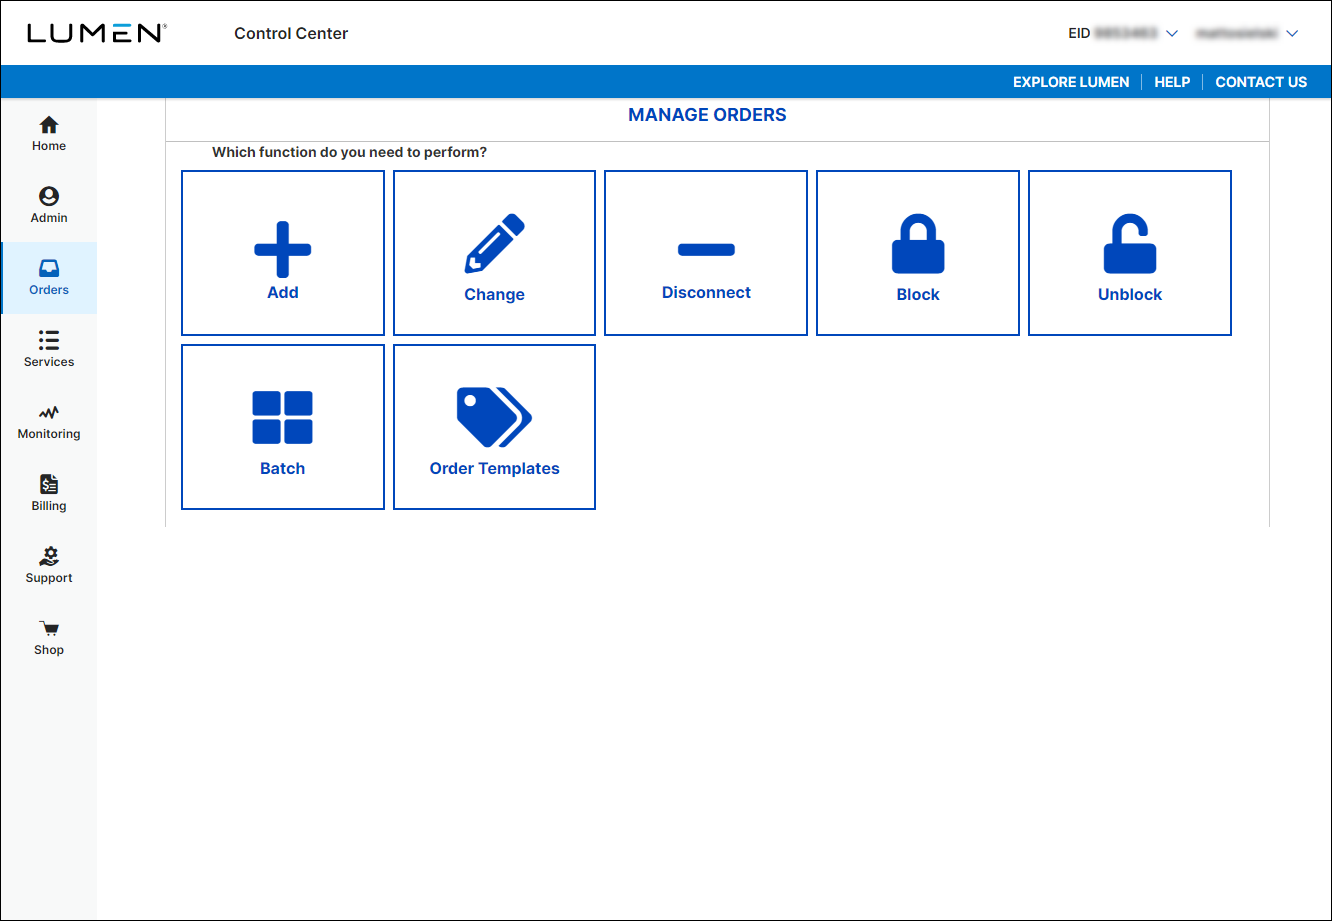Click the EID label text
1332x921 pixels.
click(x=1079, y=33)
